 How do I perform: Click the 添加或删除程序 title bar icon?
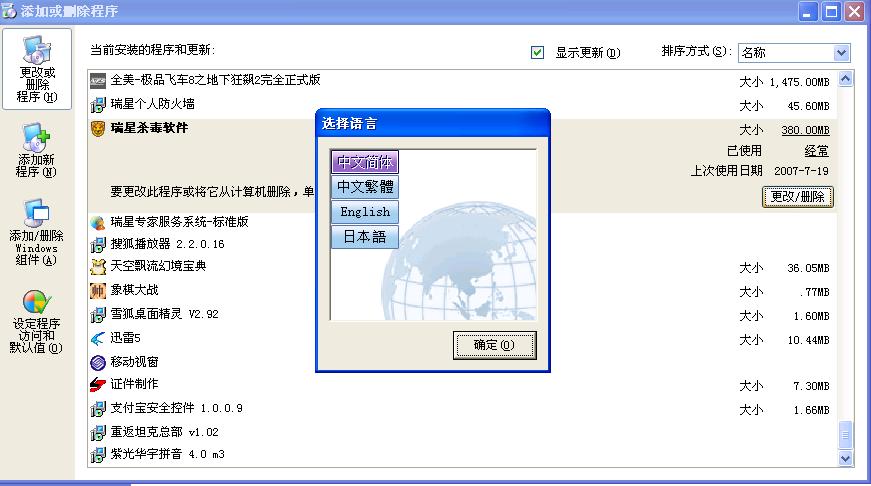(9, 11)
